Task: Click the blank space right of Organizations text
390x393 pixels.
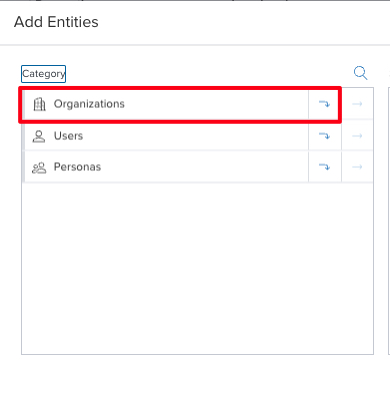Action: (x=217, y=104)
